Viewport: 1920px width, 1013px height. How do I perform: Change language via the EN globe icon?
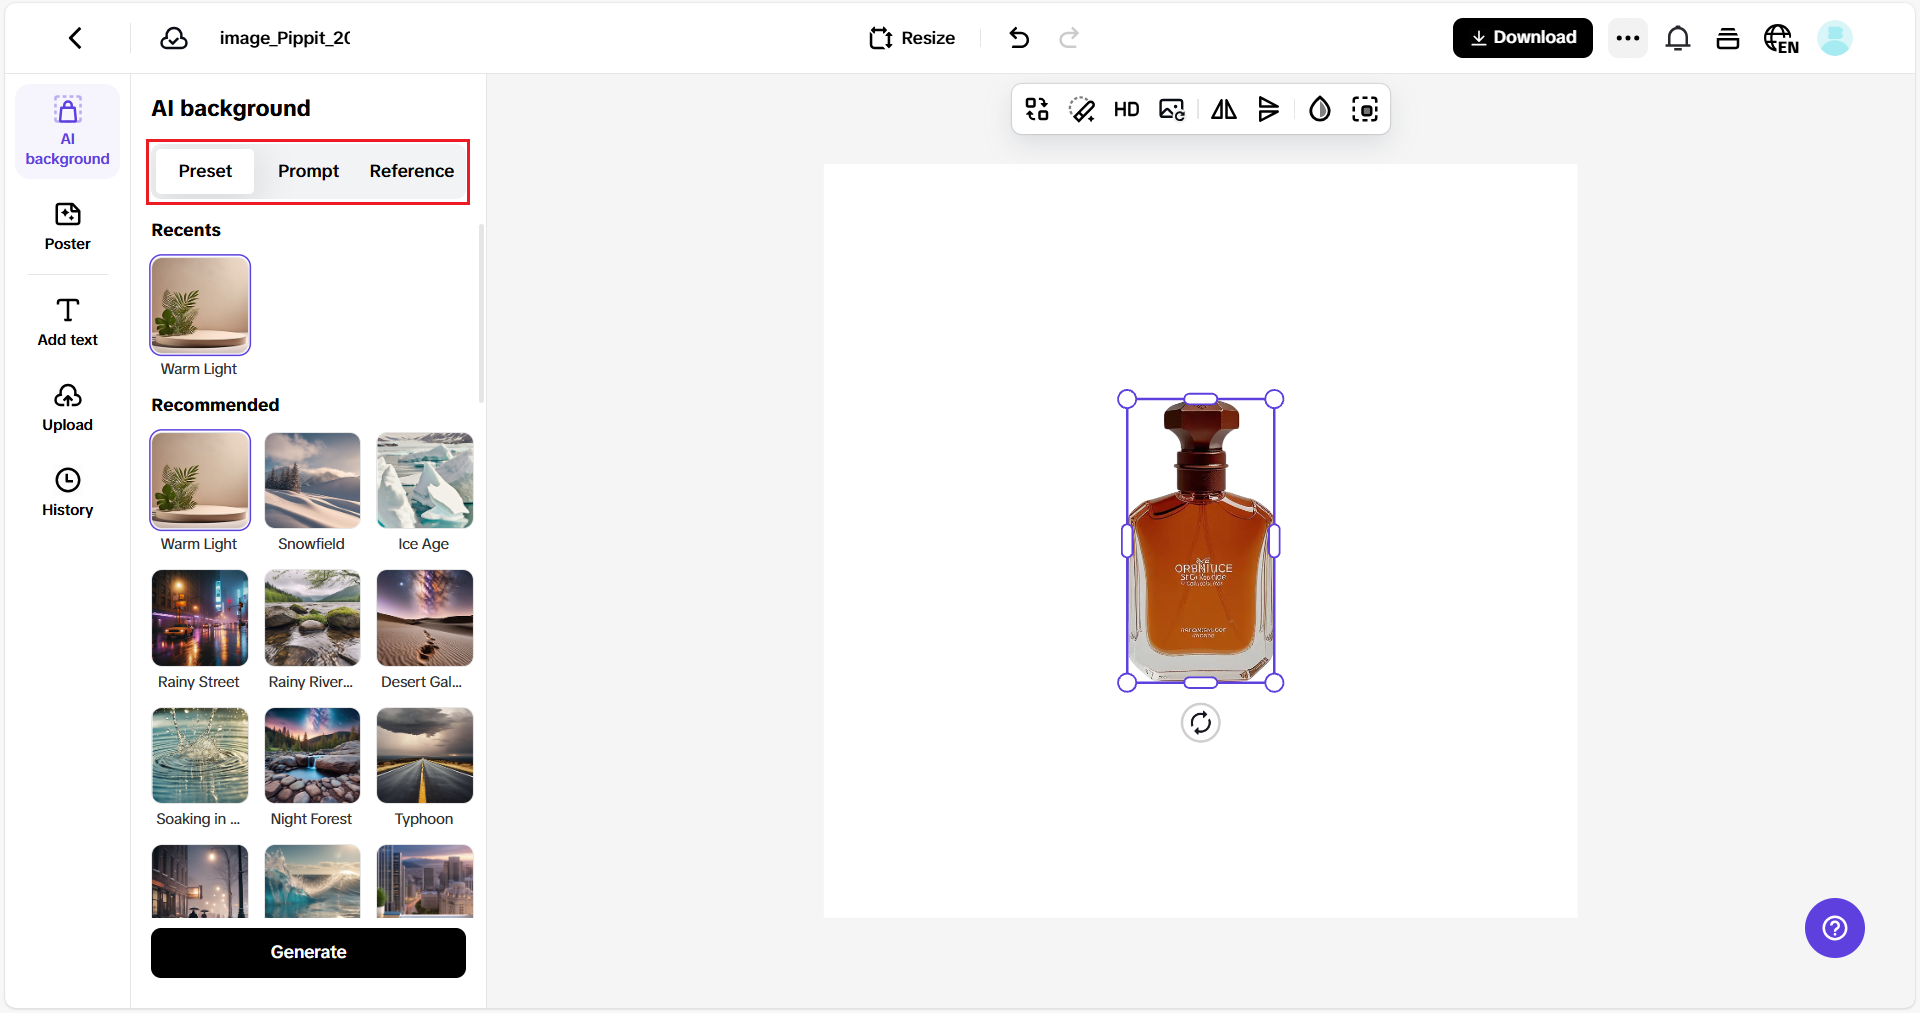pyautogui.click(x=1781, y=38)
